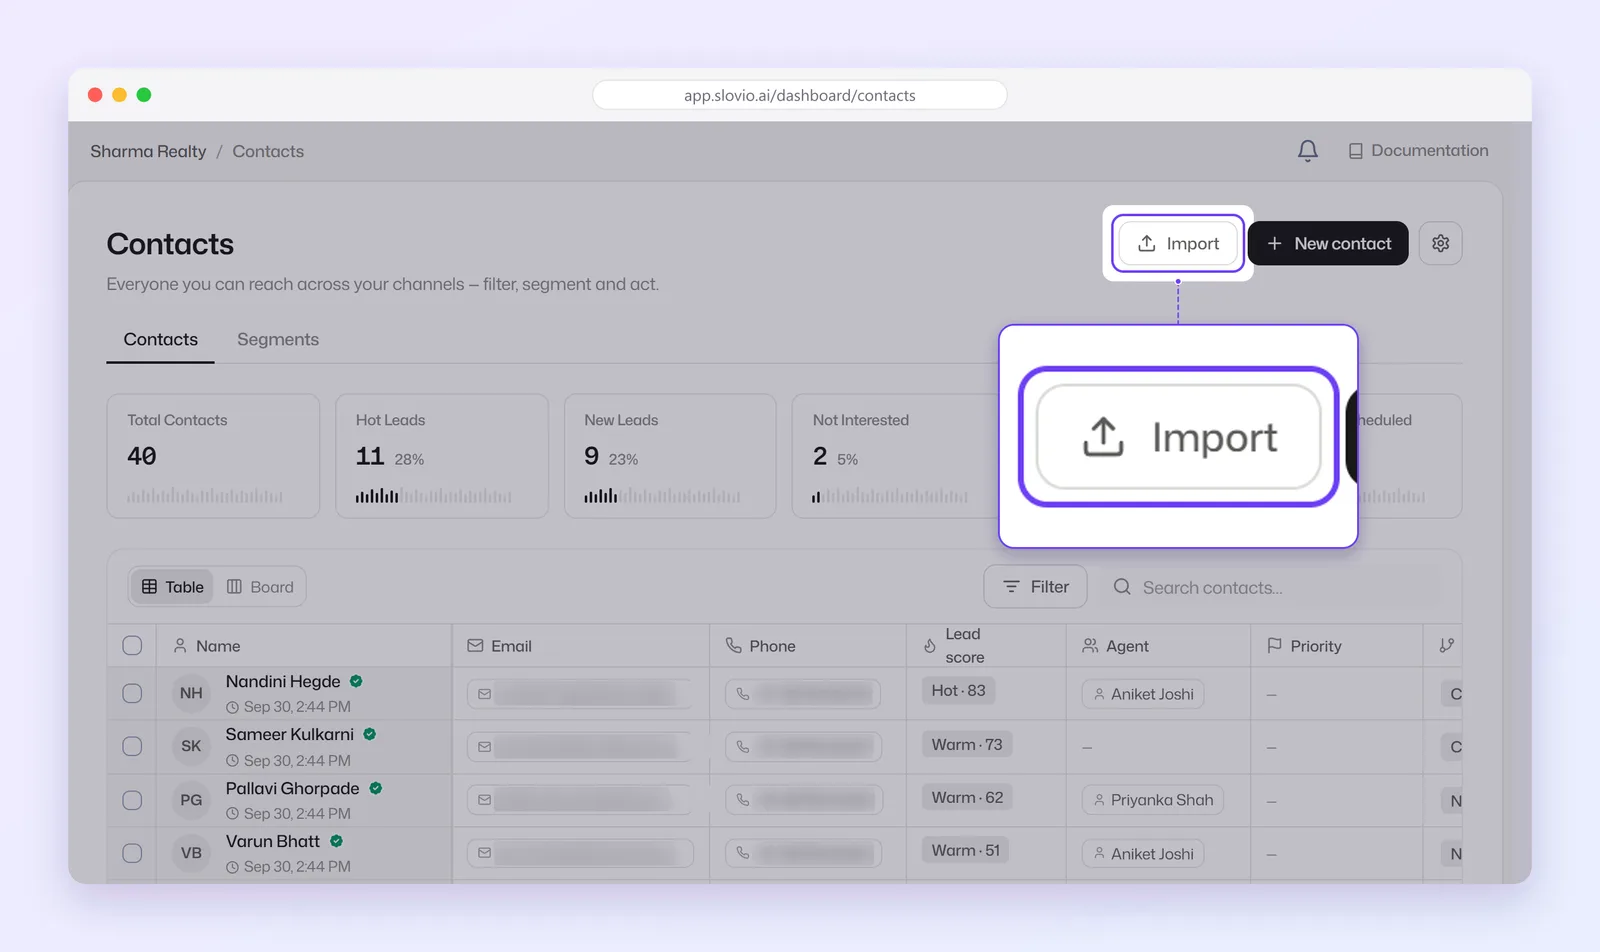
Task: Click Varun Bhatt's verified badge
Action: click(x=336, y=841)
